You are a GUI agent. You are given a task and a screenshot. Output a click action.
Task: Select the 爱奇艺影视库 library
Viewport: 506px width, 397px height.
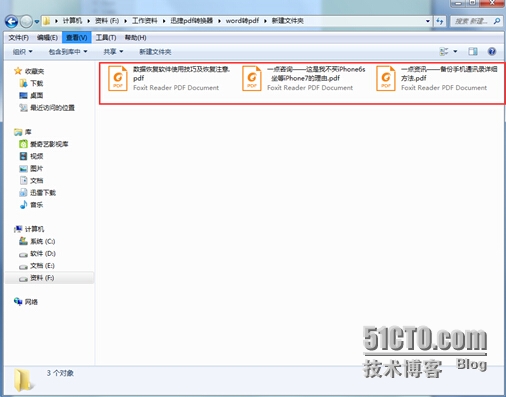(49, 144)
